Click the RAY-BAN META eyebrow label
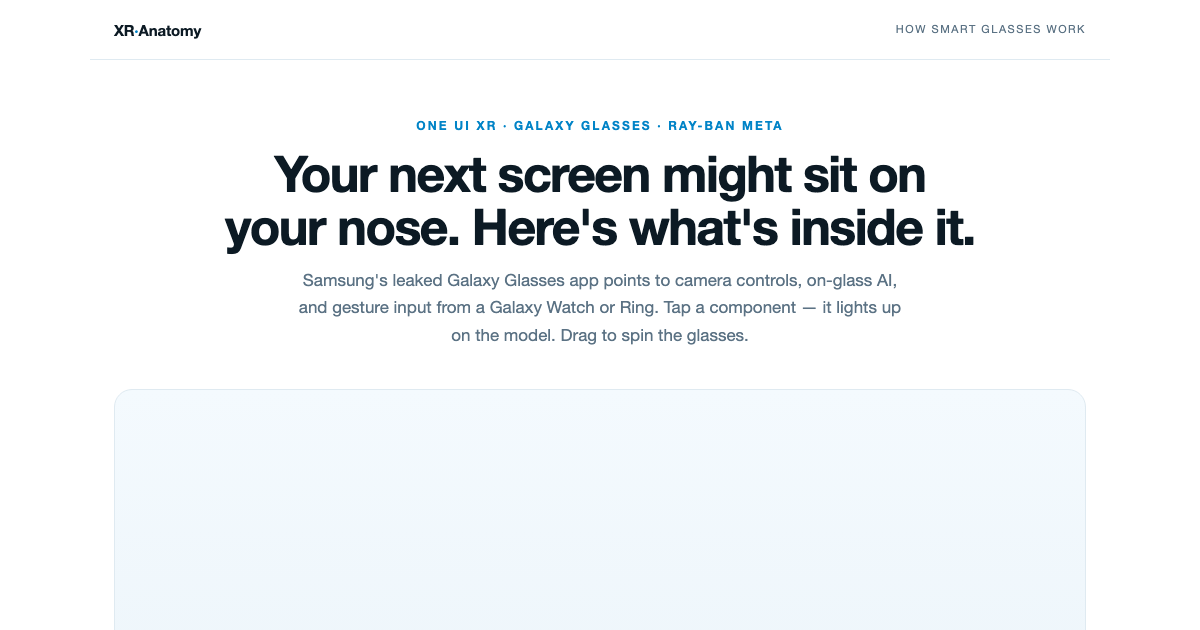The image size is (1200, 630). (x=725, y=126)
